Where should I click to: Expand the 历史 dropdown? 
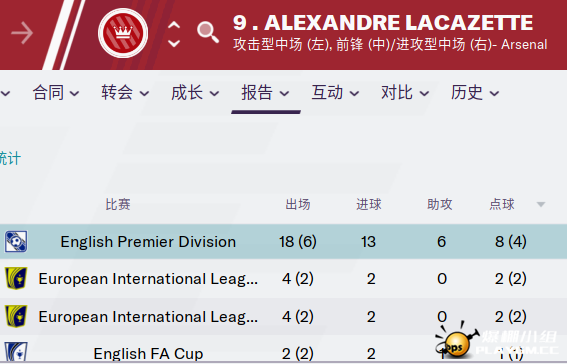point(475,93)
